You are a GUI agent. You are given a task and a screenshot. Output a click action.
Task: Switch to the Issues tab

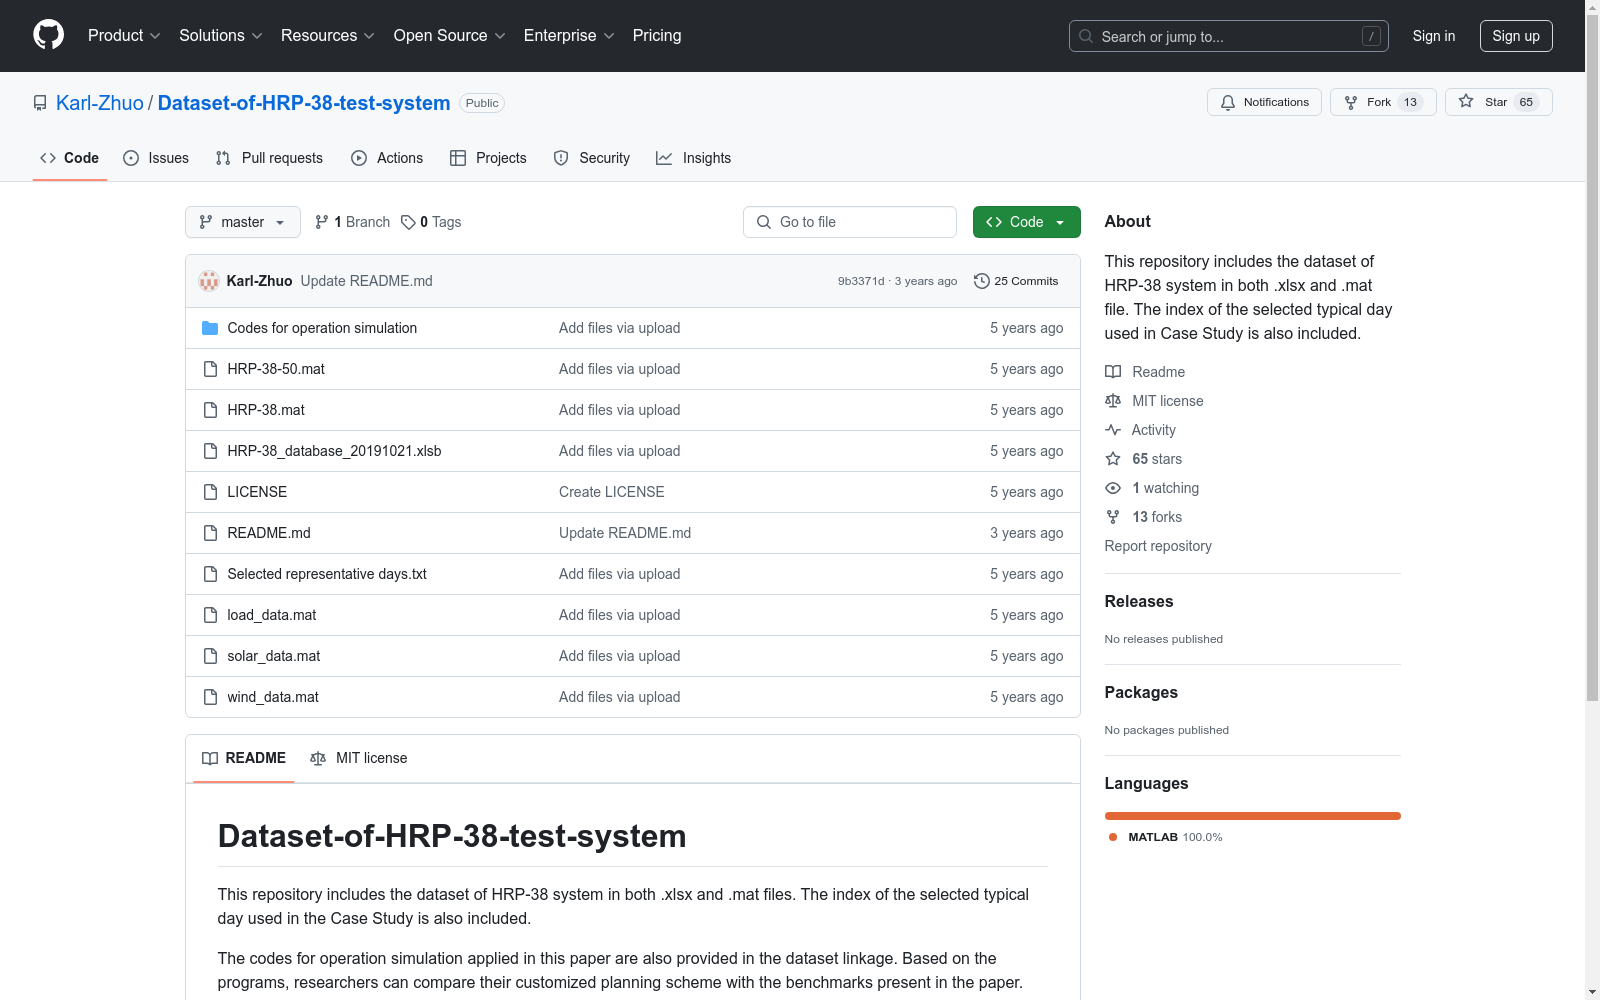click(x=156, y=158)
